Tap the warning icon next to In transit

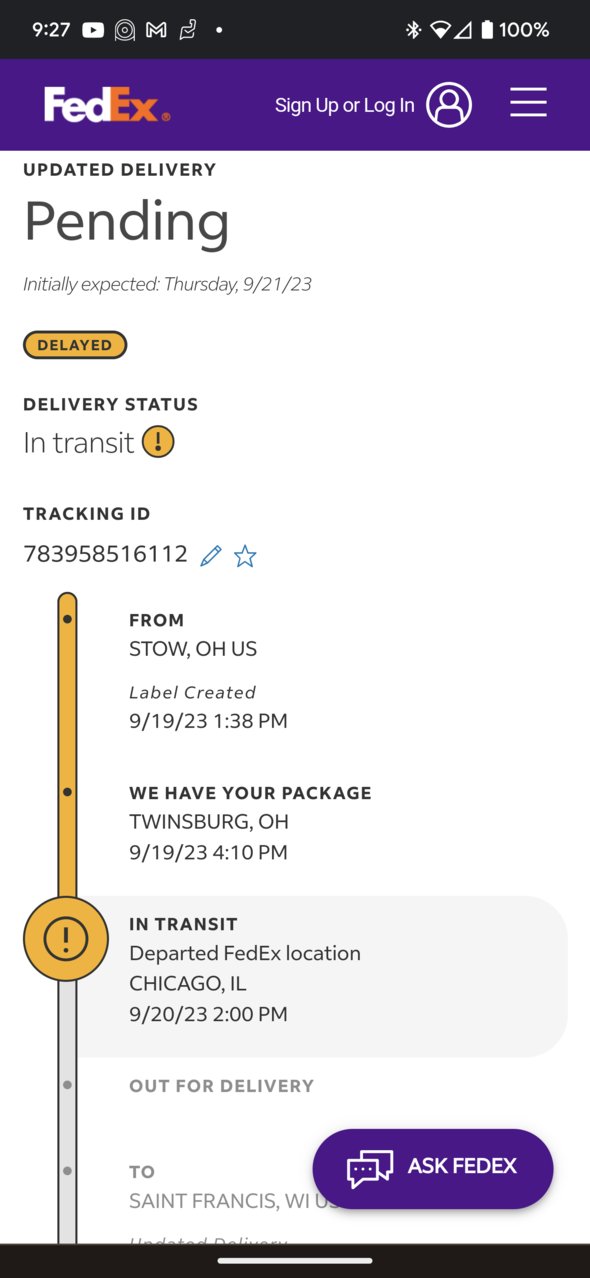(x=158, y=441)
